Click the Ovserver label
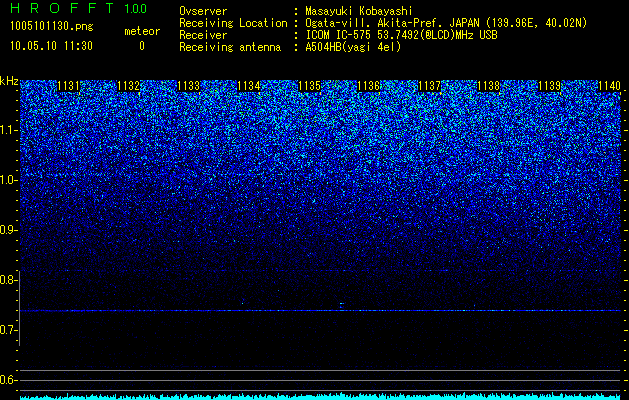The width and height of the screenshot is (629, 400). point(203,11)
